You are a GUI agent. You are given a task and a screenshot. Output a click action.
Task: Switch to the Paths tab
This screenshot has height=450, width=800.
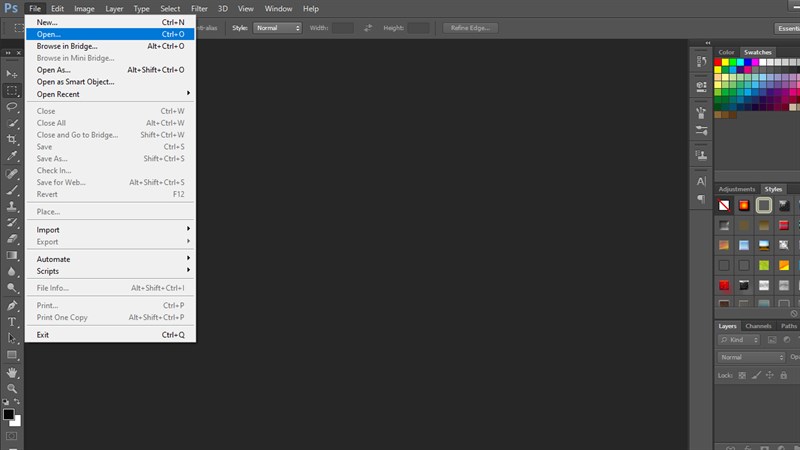[x=788, y=326]
